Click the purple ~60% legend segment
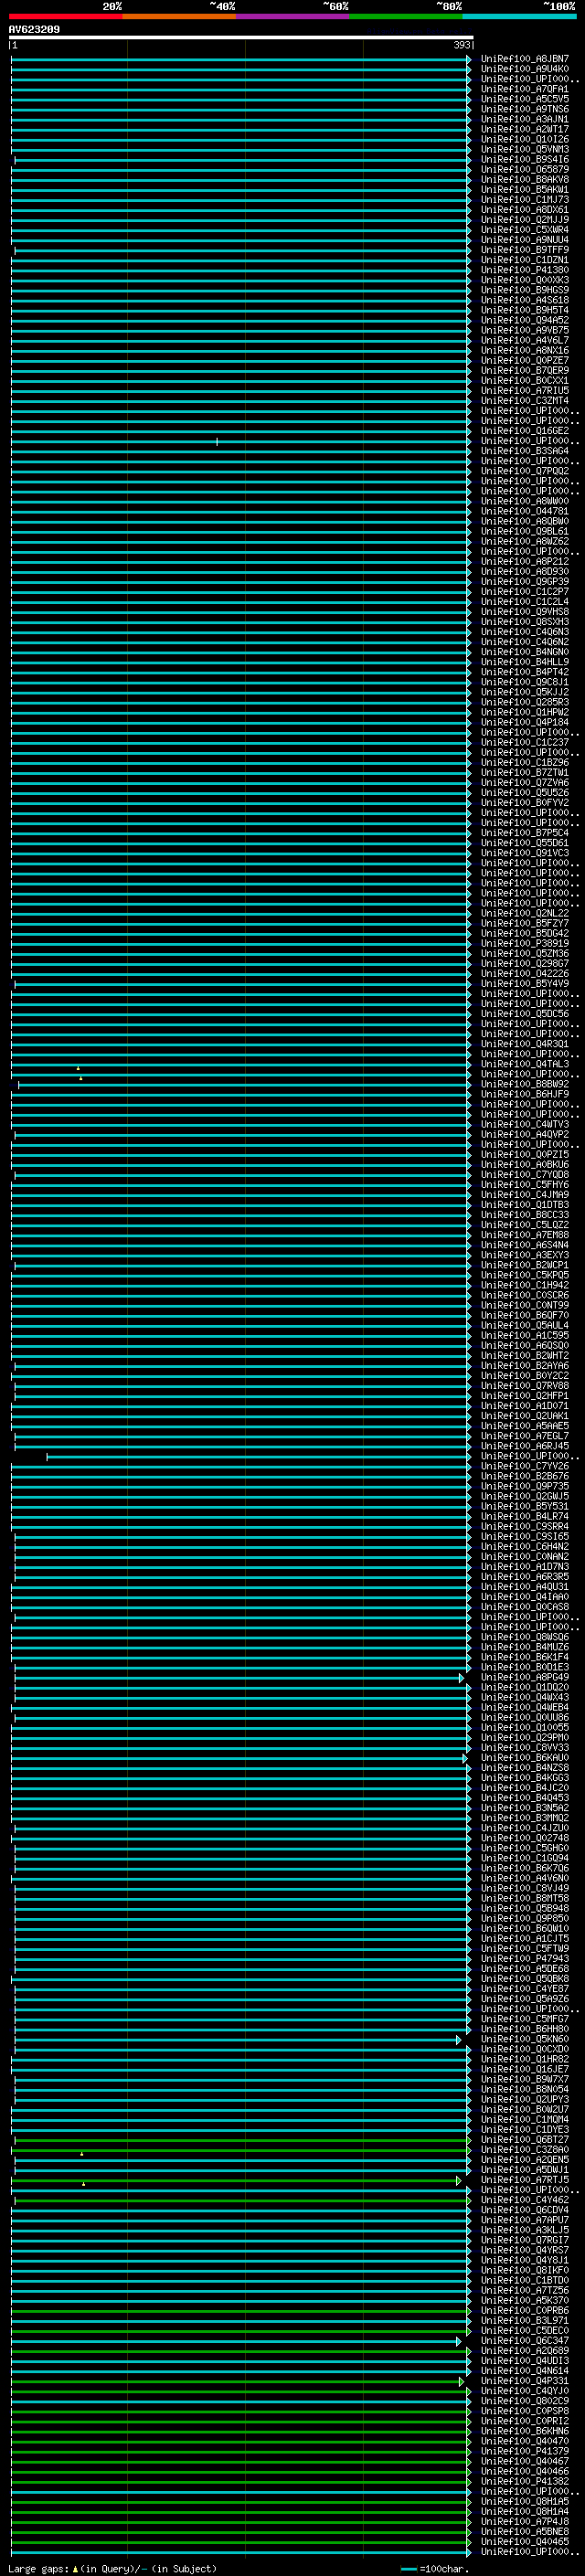This screenshot has width=585, height=2576. (293, 16)
